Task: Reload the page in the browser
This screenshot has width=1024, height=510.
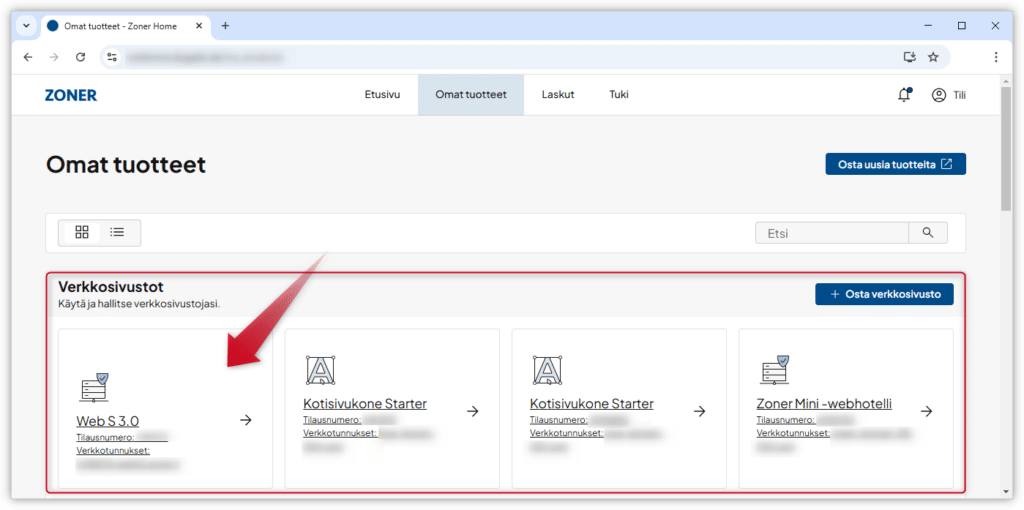Action: coord(80,57)
